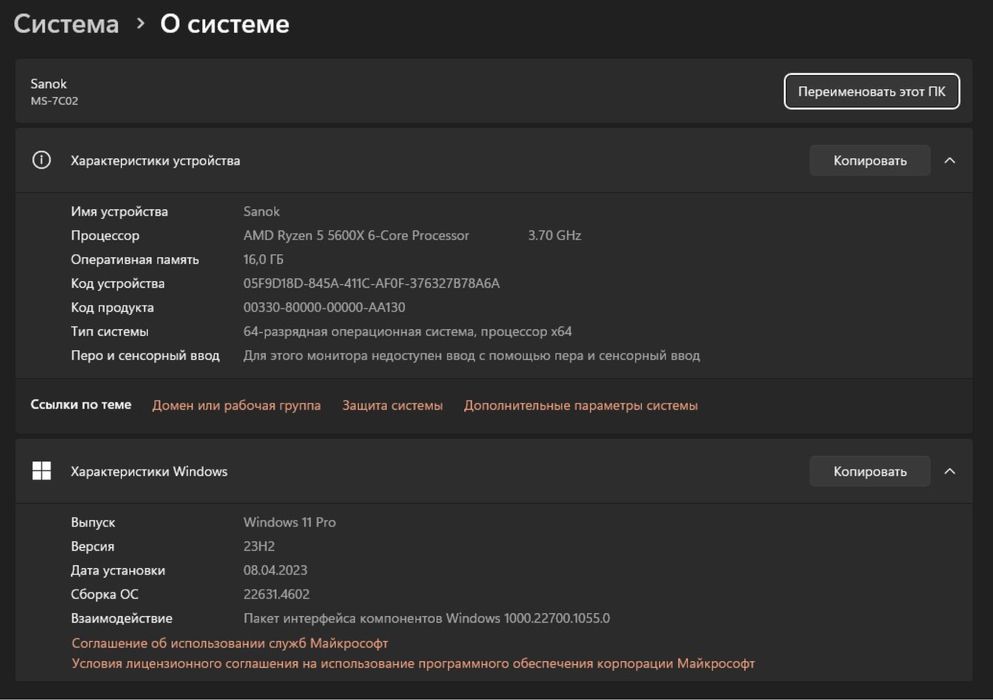Click the info icon beside Характеристики устройства
993x700 pixels.
pyautogui.click(x=41, y=160)
